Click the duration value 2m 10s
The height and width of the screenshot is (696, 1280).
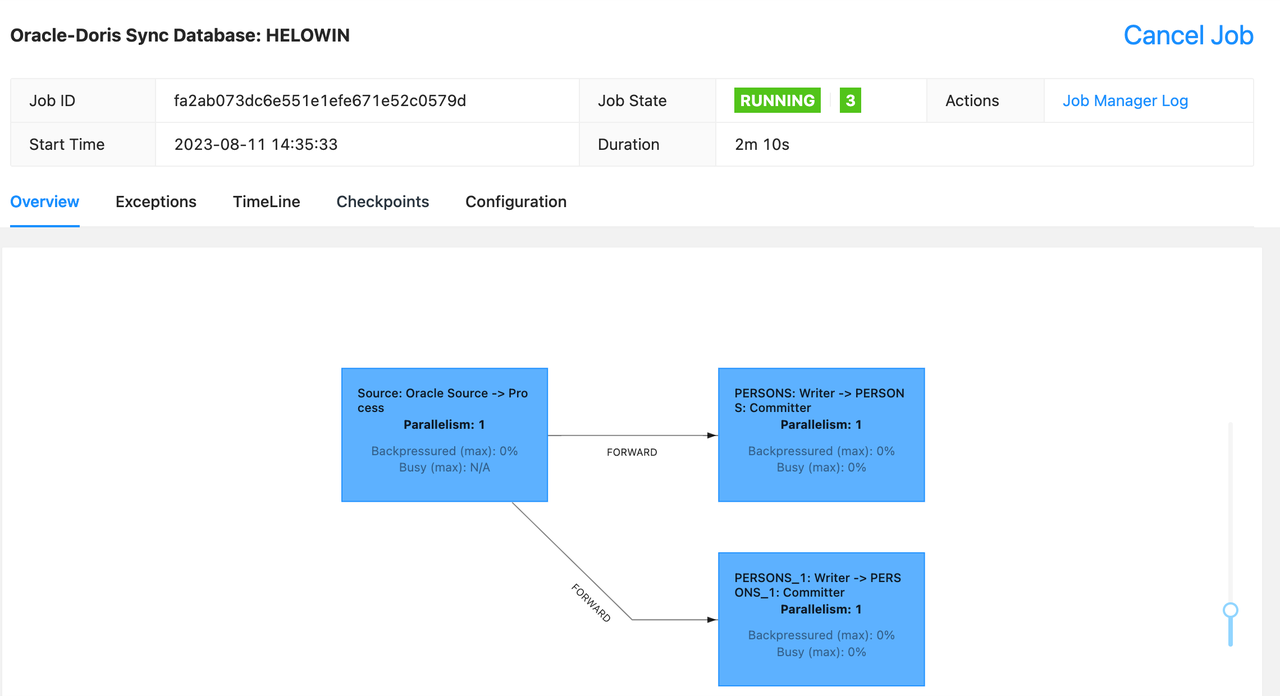coord(762,145)
